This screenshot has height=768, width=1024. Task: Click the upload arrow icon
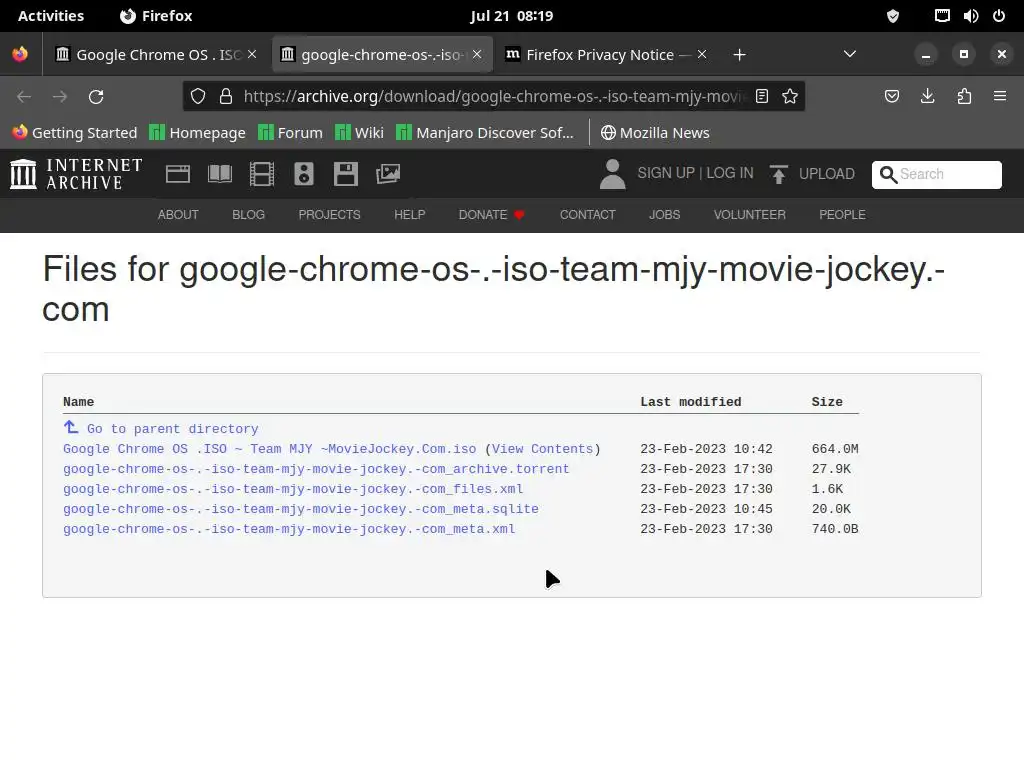click(778, 174)
